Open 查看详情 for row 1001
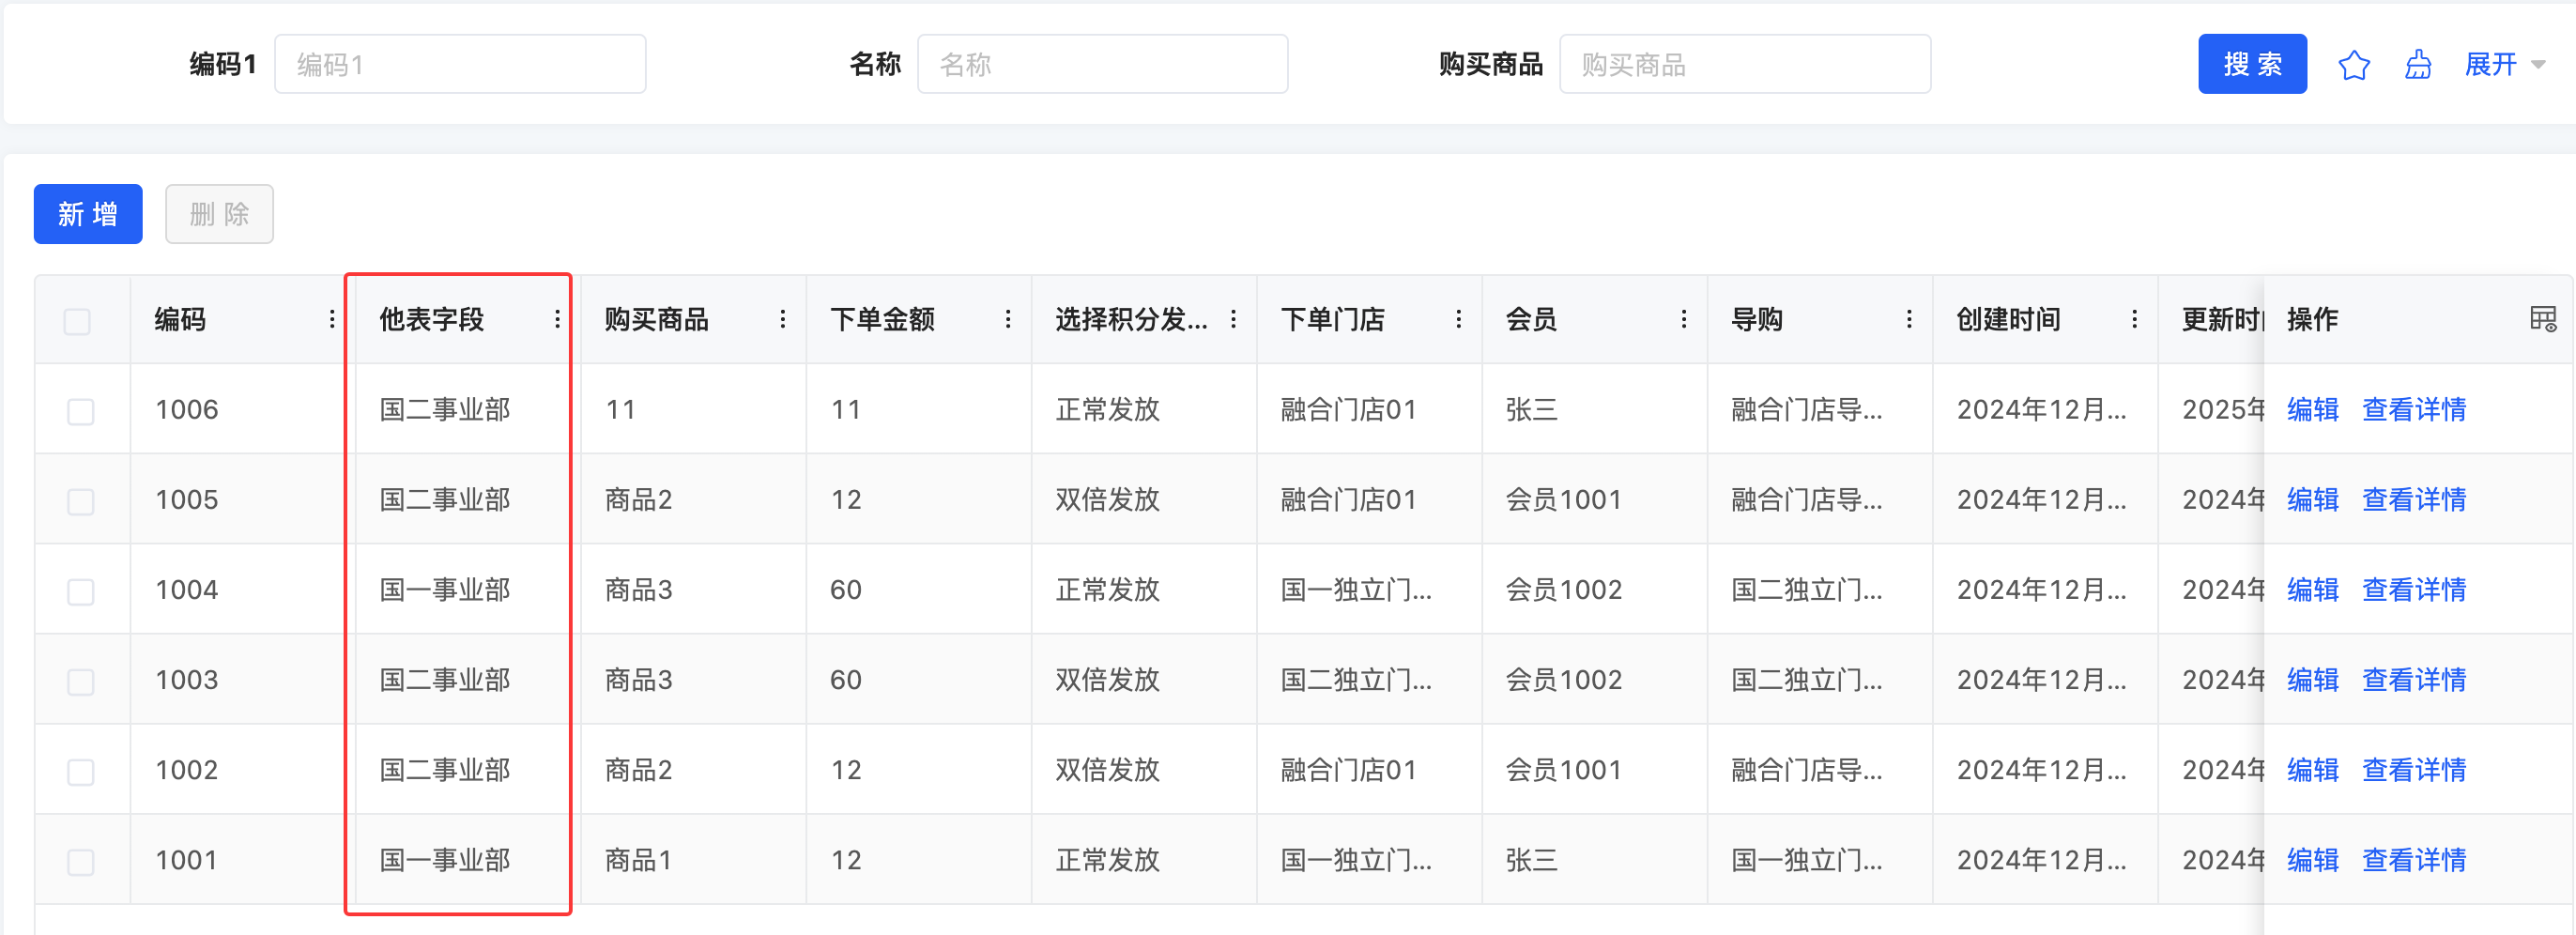The width and height of the screenshot is (2576, 935). (2413, 860)
